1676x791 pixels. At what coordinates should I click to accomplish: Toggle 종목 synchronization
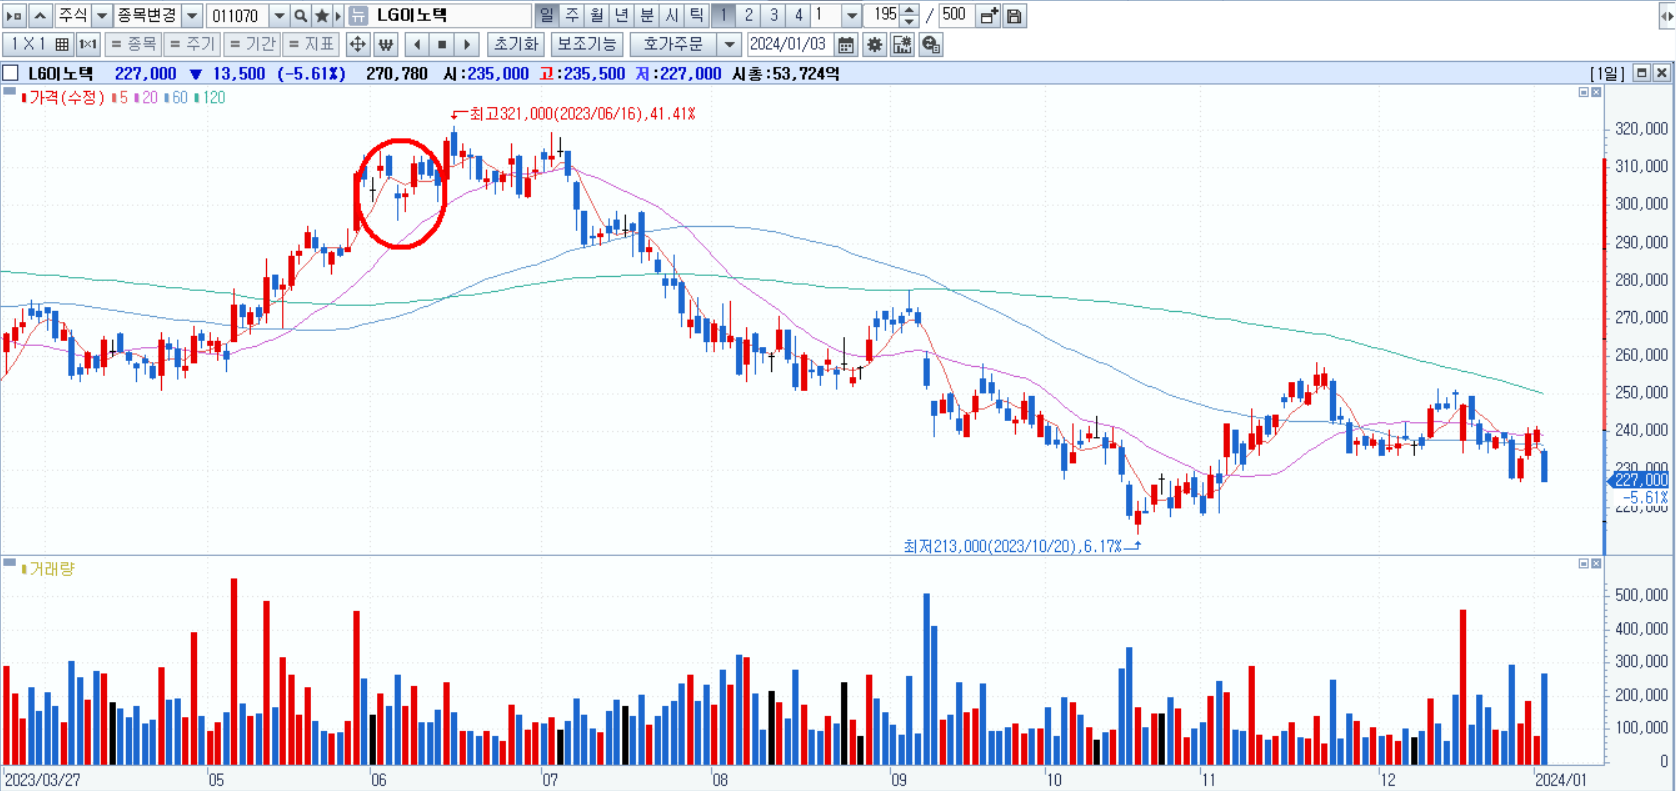tap(133, 44)
